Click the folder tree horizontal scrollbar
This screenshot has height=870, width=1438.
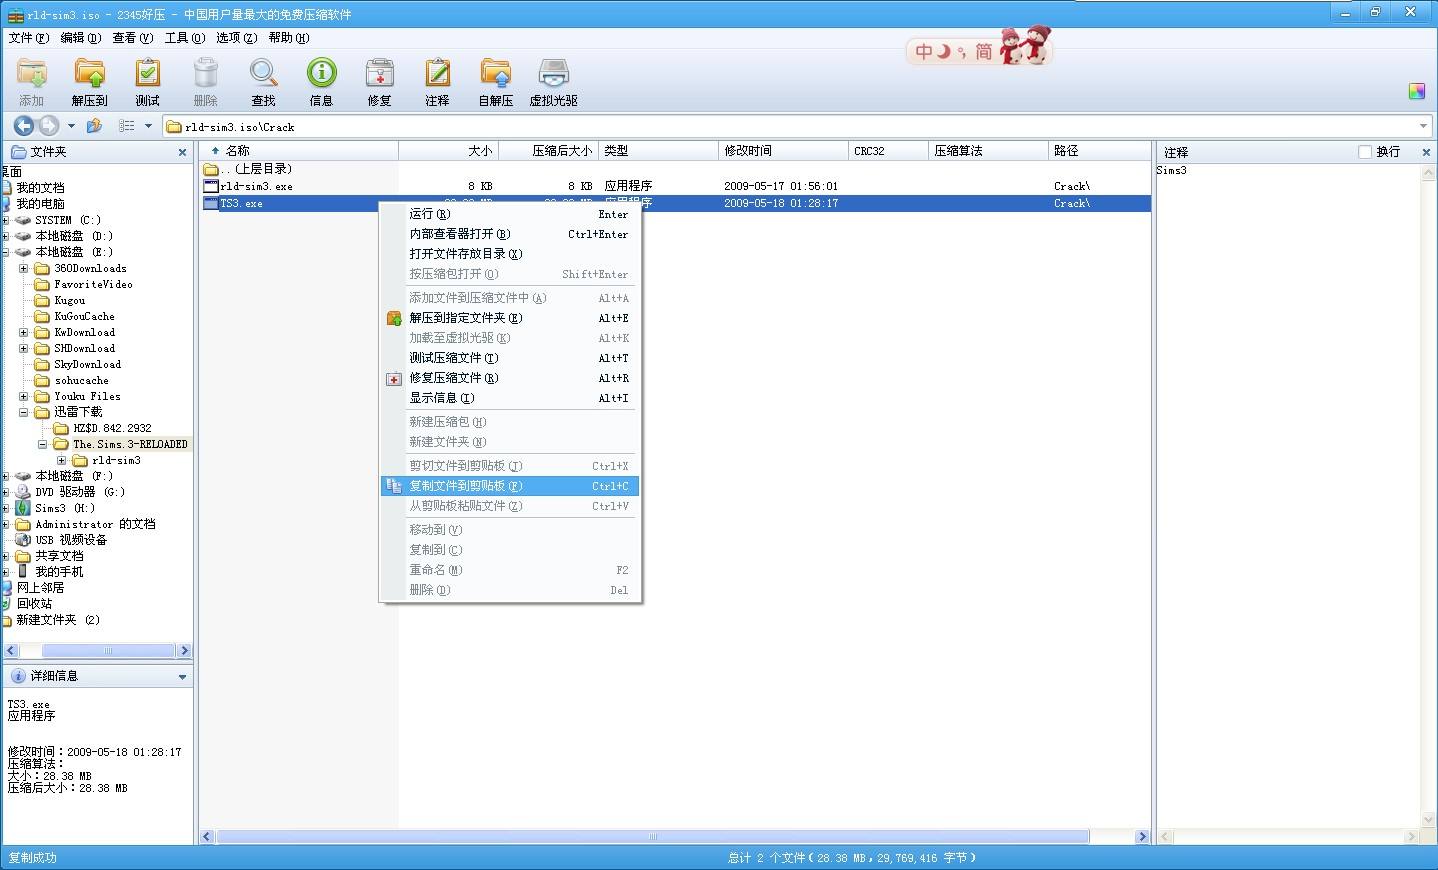pyautogui.click(x=109, y=651)
